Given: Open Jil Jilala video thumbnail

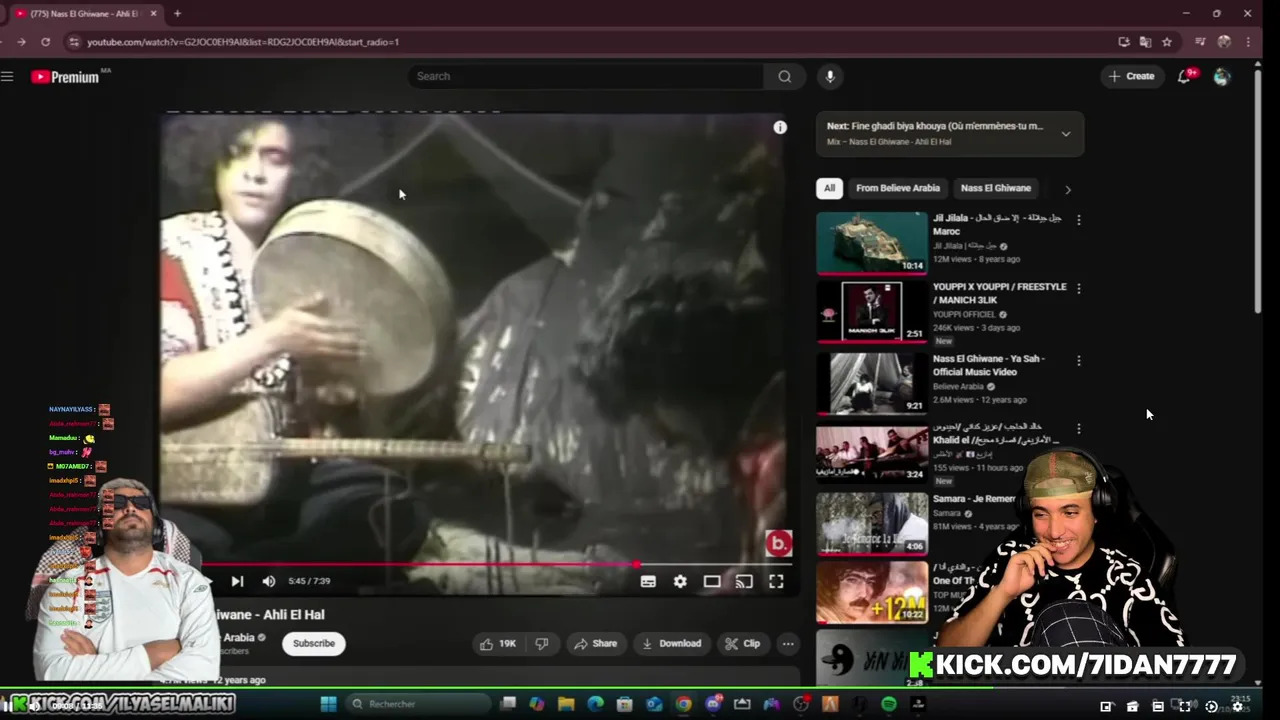Looking at the screenshot, I should pyautogui.click(x=872, y=242).
